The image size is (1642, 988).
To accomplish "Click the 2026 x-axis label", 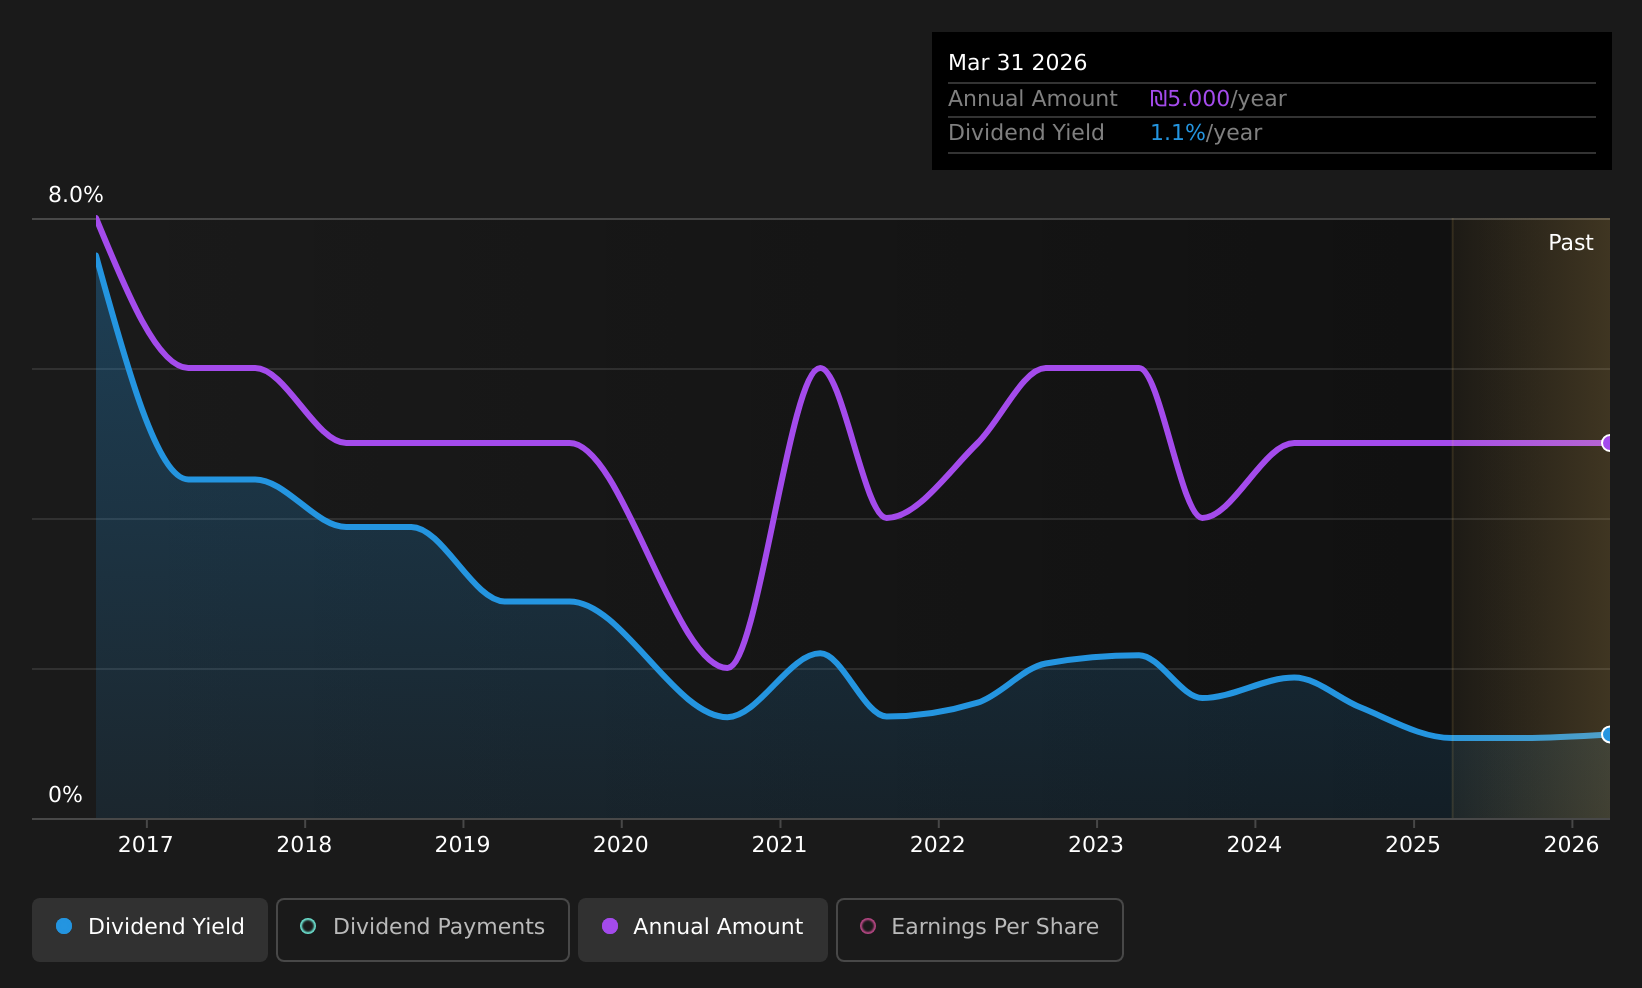I will (1572, 845).
